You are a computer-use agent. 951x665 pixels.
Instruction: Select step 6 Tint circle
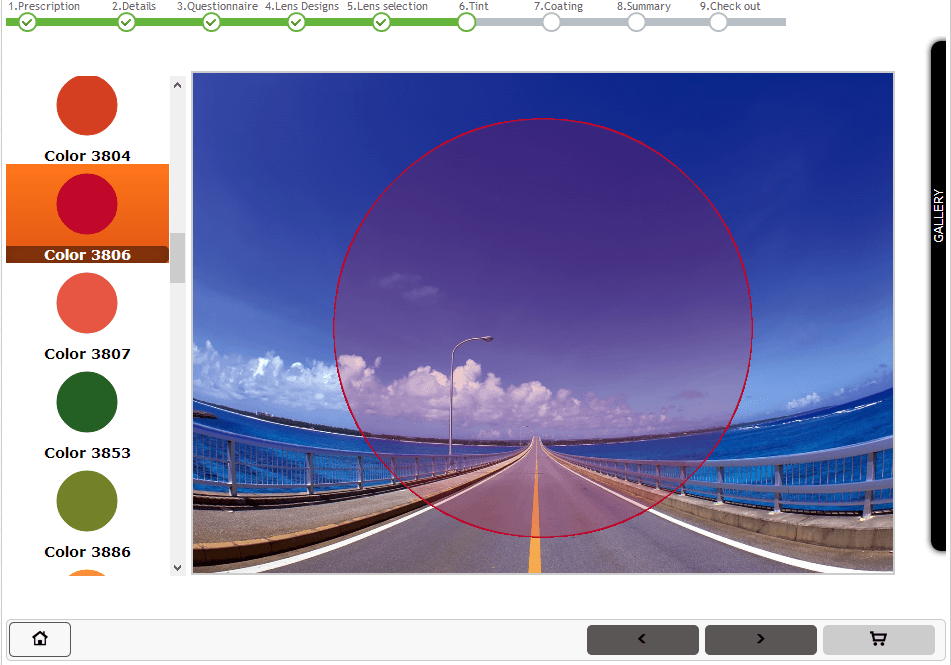click(x=466, y=22)
